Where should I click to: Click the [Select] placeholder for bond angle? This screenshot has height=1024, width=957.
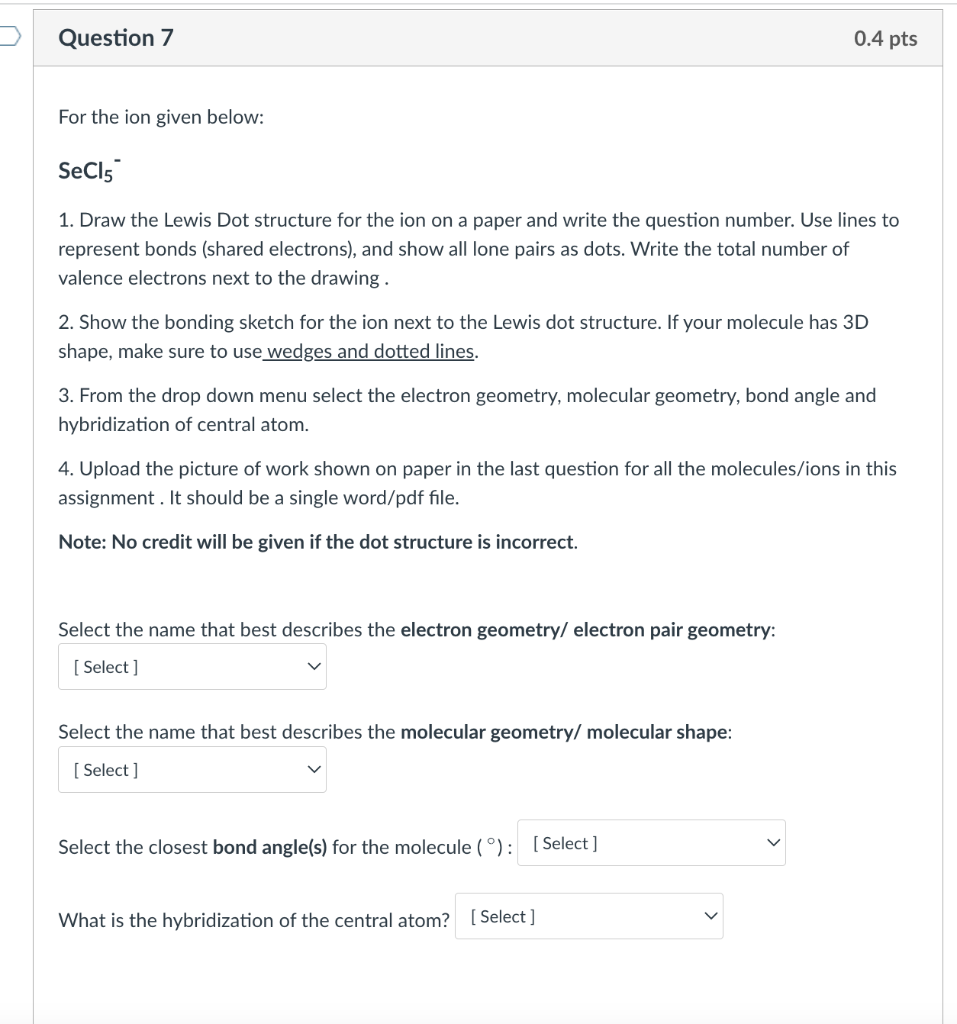[x=564, y=843]
